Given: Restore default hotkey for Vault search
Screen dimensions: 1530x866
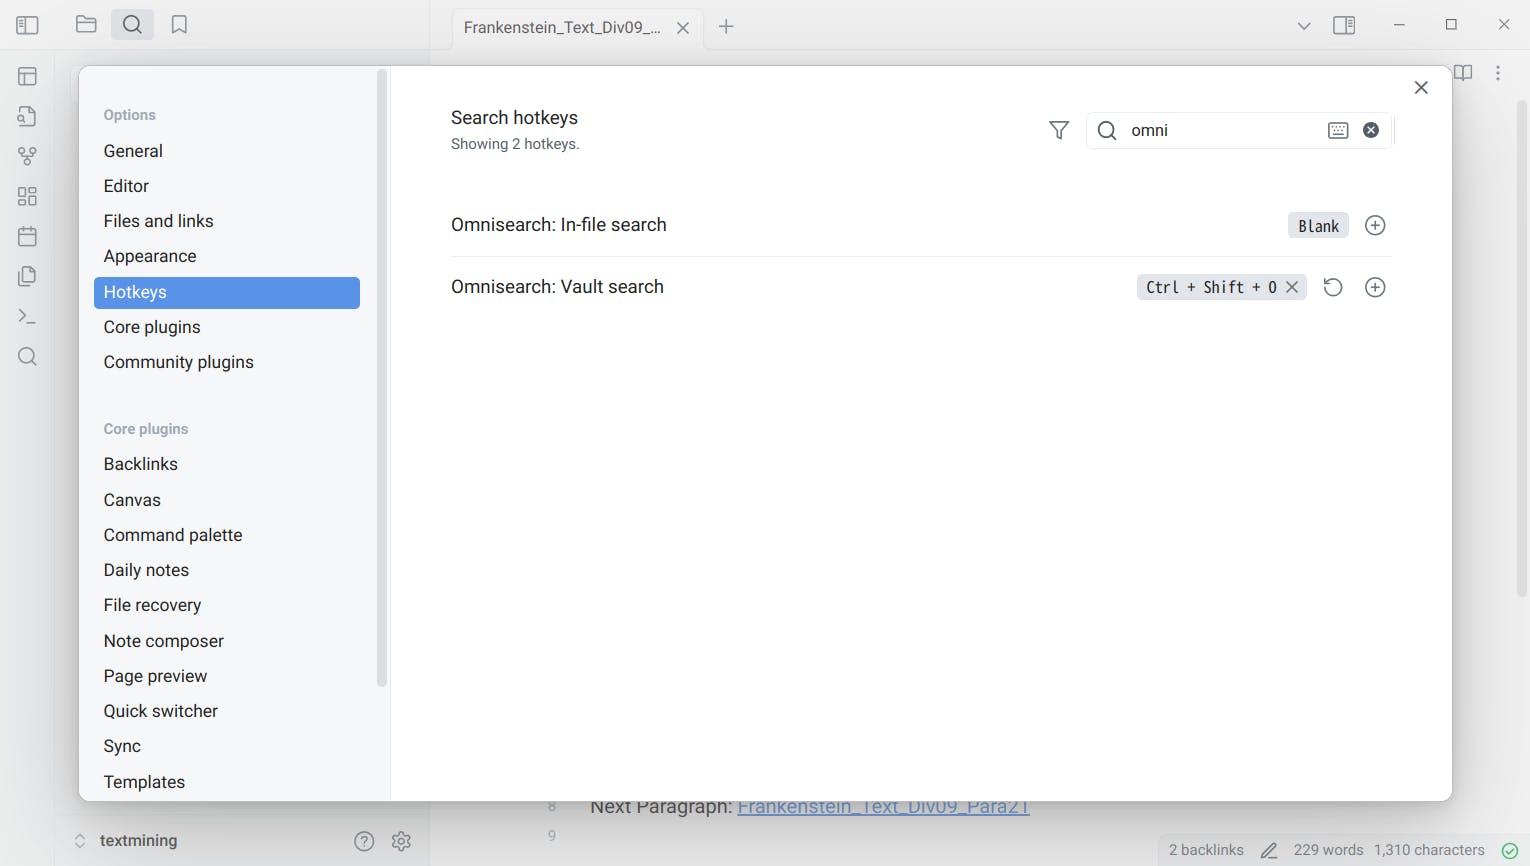Looking at the screenshot, I should point(1332,287).
